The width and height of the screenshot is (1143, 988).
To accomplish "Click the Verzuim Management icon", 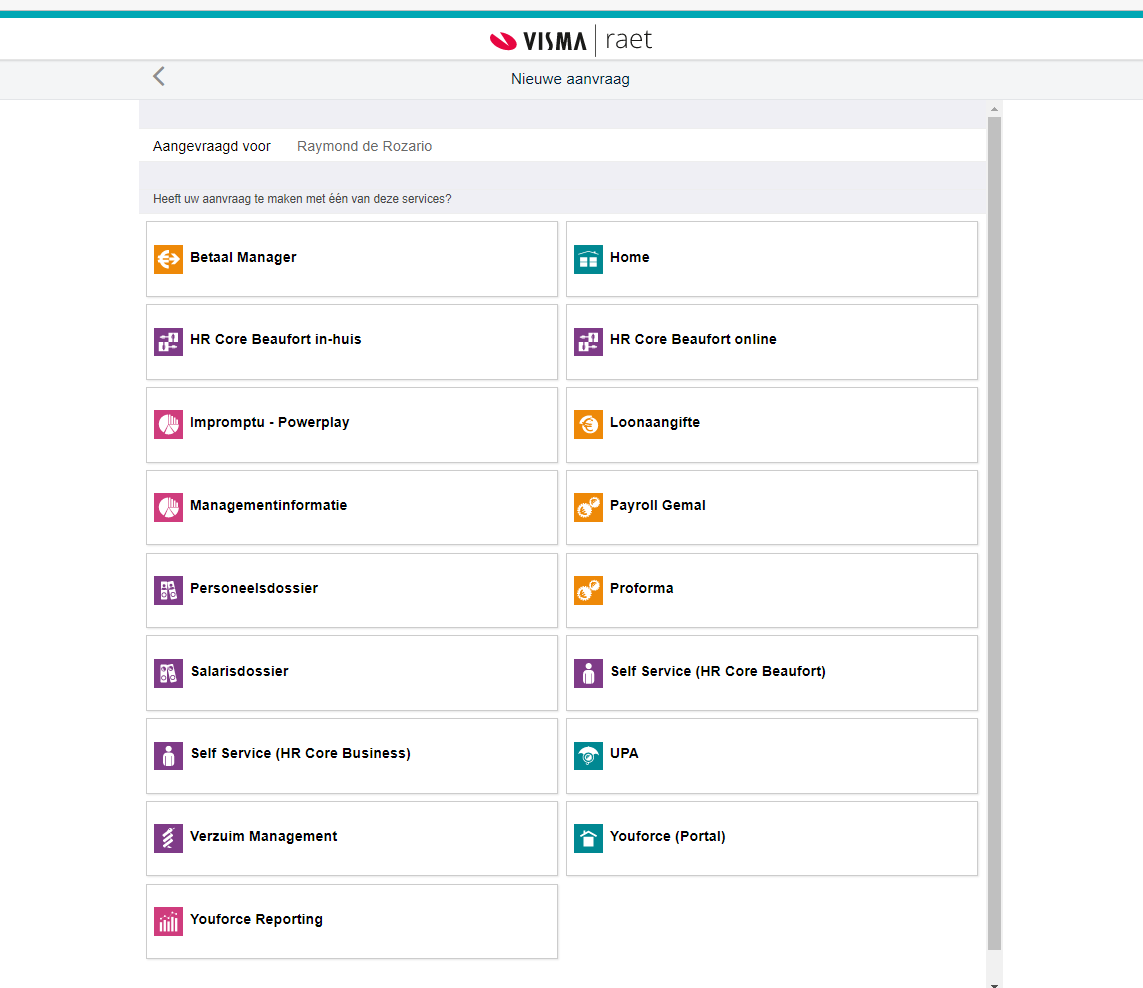I will click(x=168, y=839).
